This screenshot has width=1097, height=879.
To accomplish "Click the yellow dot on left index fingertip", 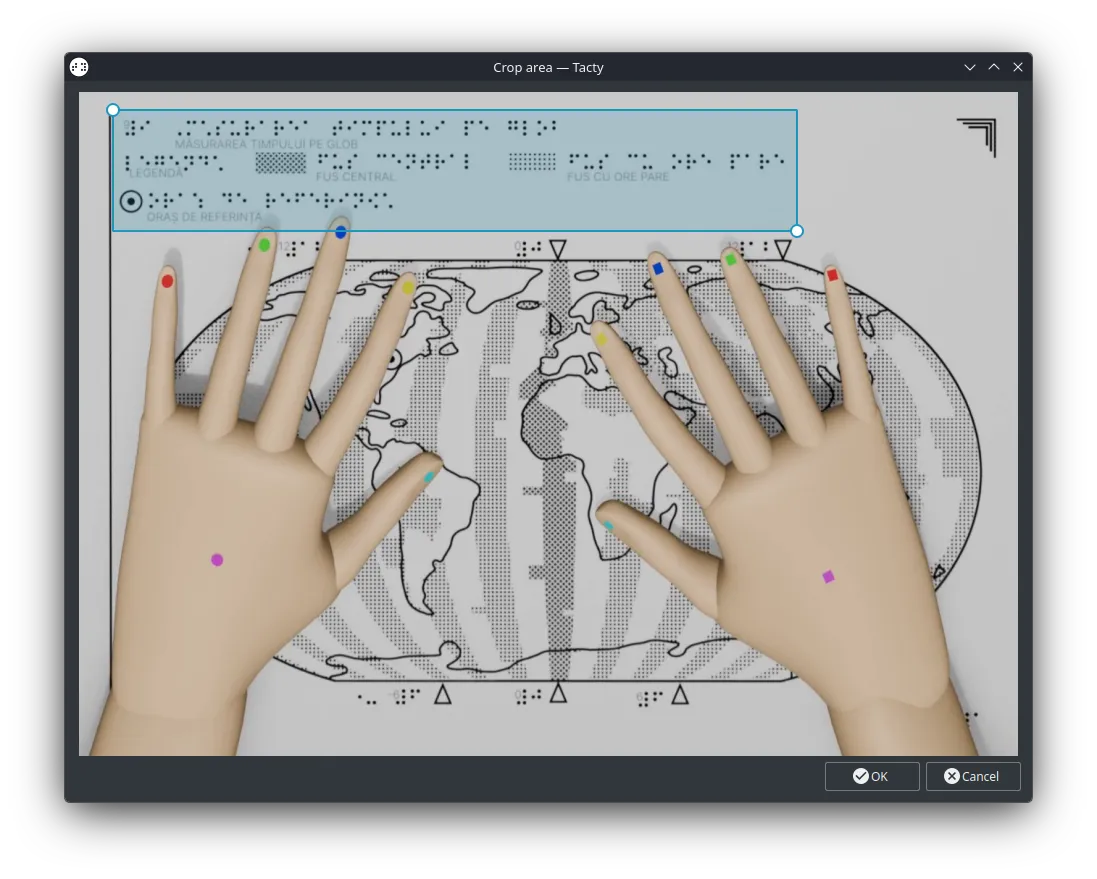I will coord(409,287).
